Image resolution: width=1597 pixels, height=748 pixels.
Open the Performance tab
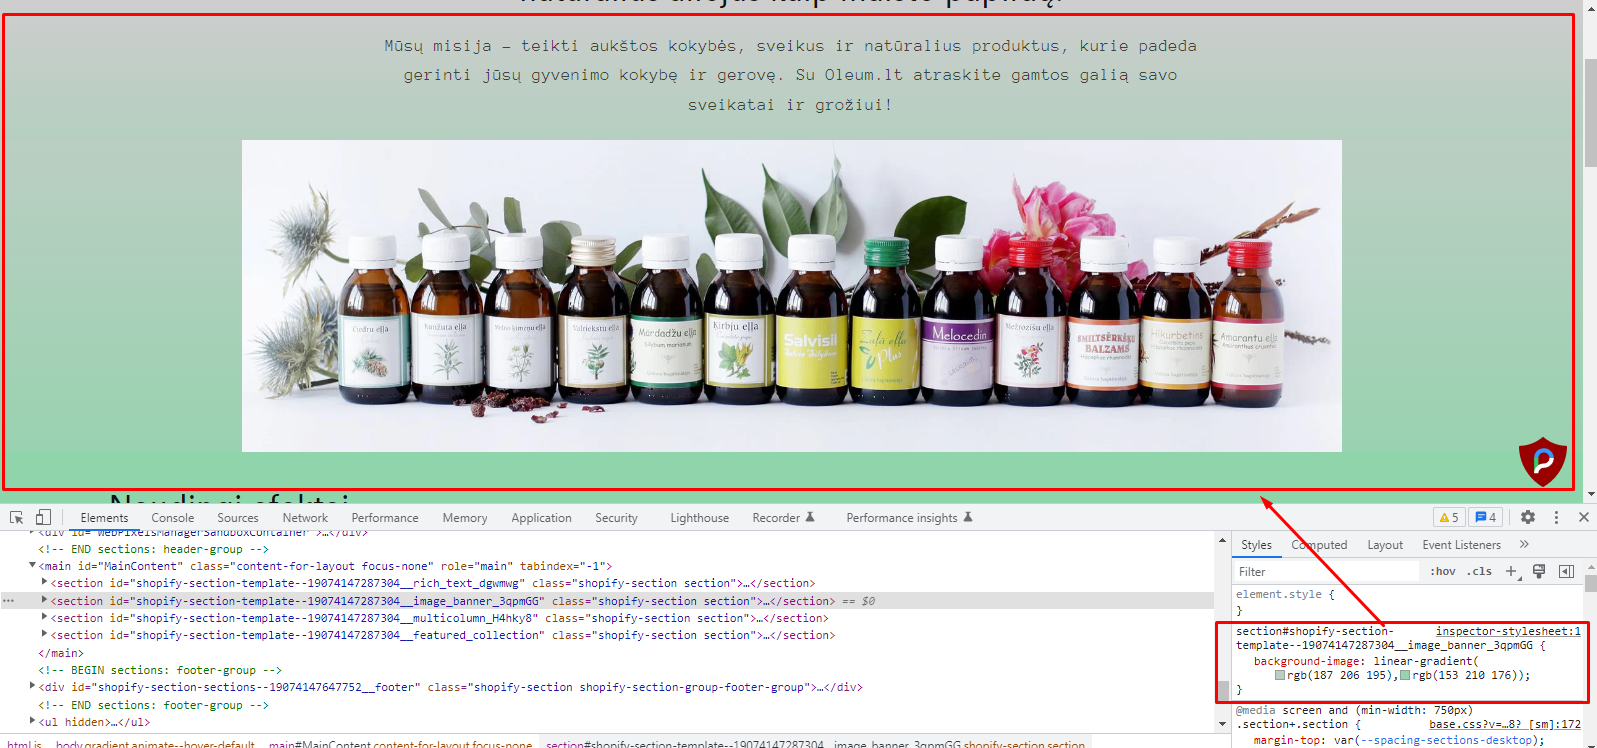[385, 517]
